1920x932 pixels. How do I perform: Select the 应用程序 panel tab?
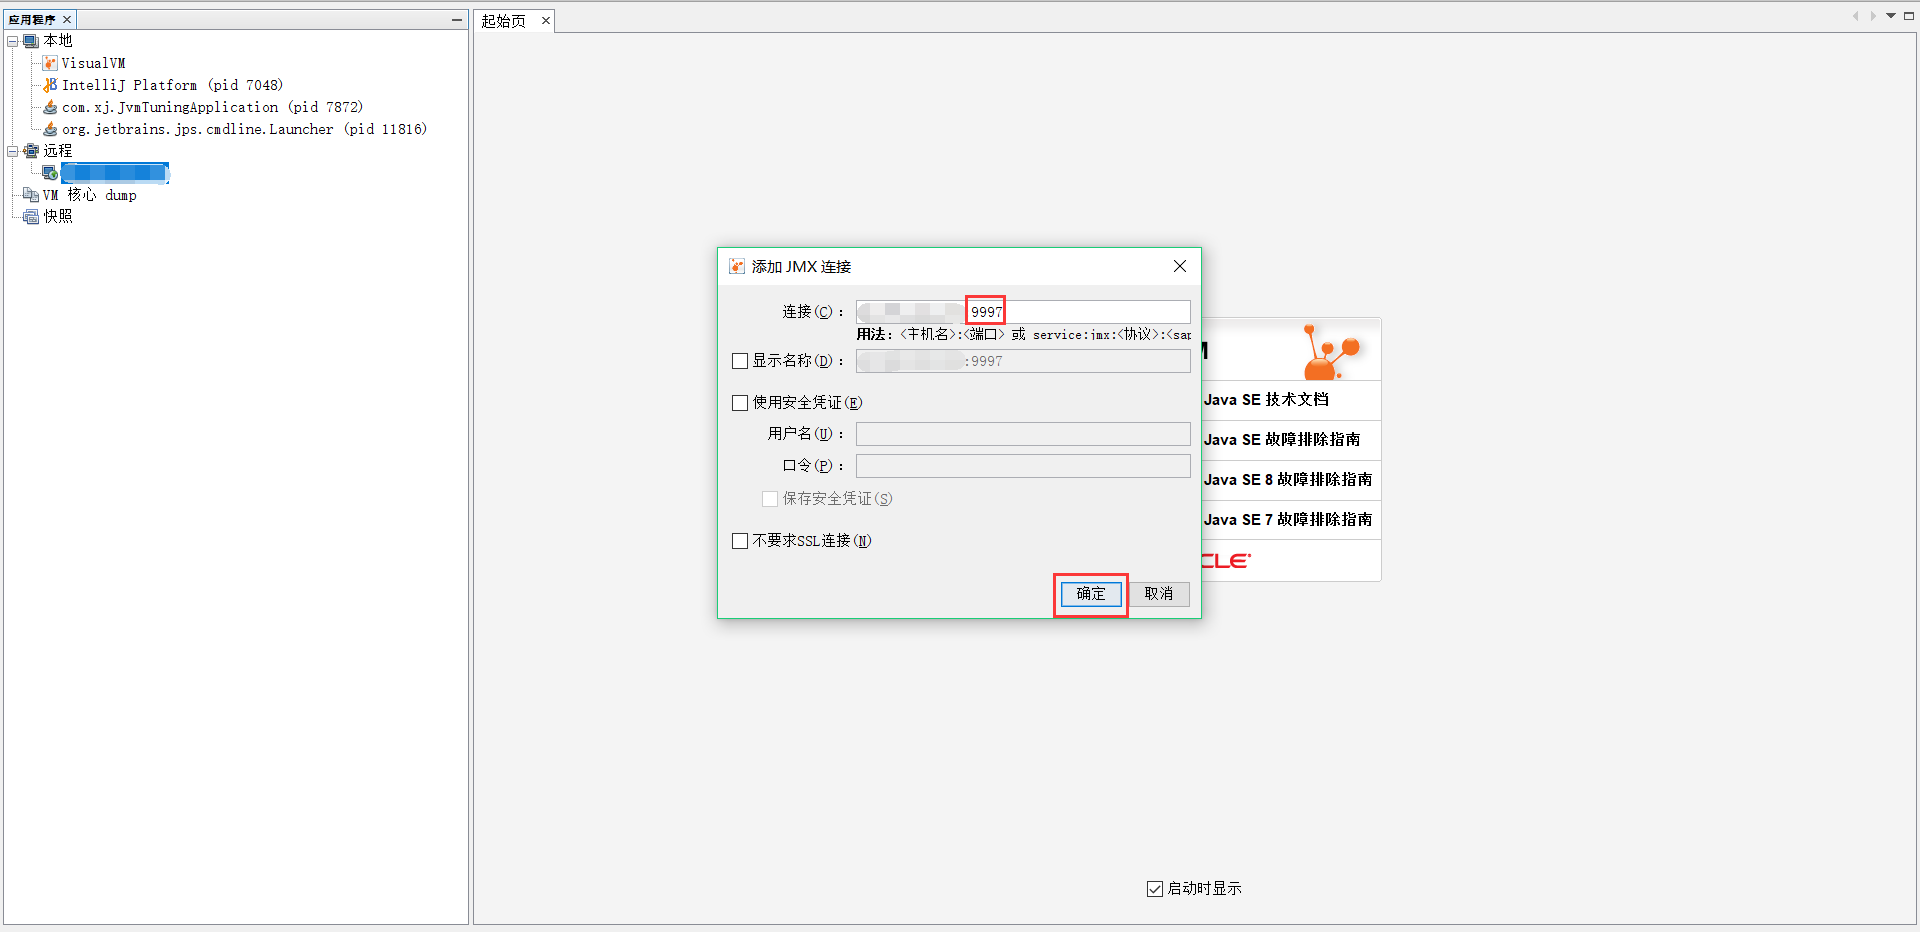pos(33,18)
